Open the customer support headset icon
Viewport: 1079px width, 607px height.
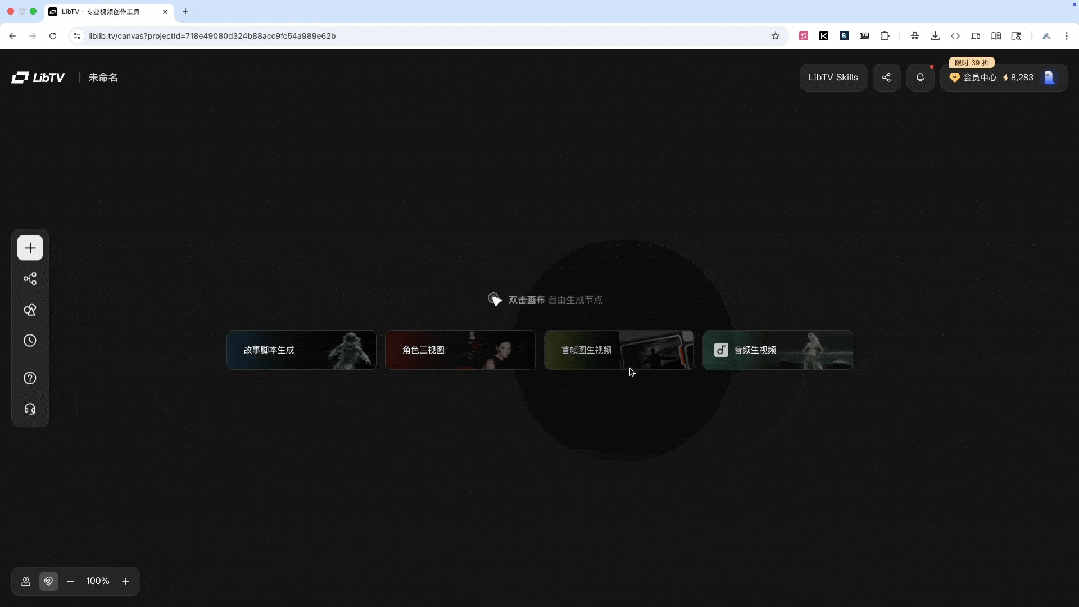point(30,409)
